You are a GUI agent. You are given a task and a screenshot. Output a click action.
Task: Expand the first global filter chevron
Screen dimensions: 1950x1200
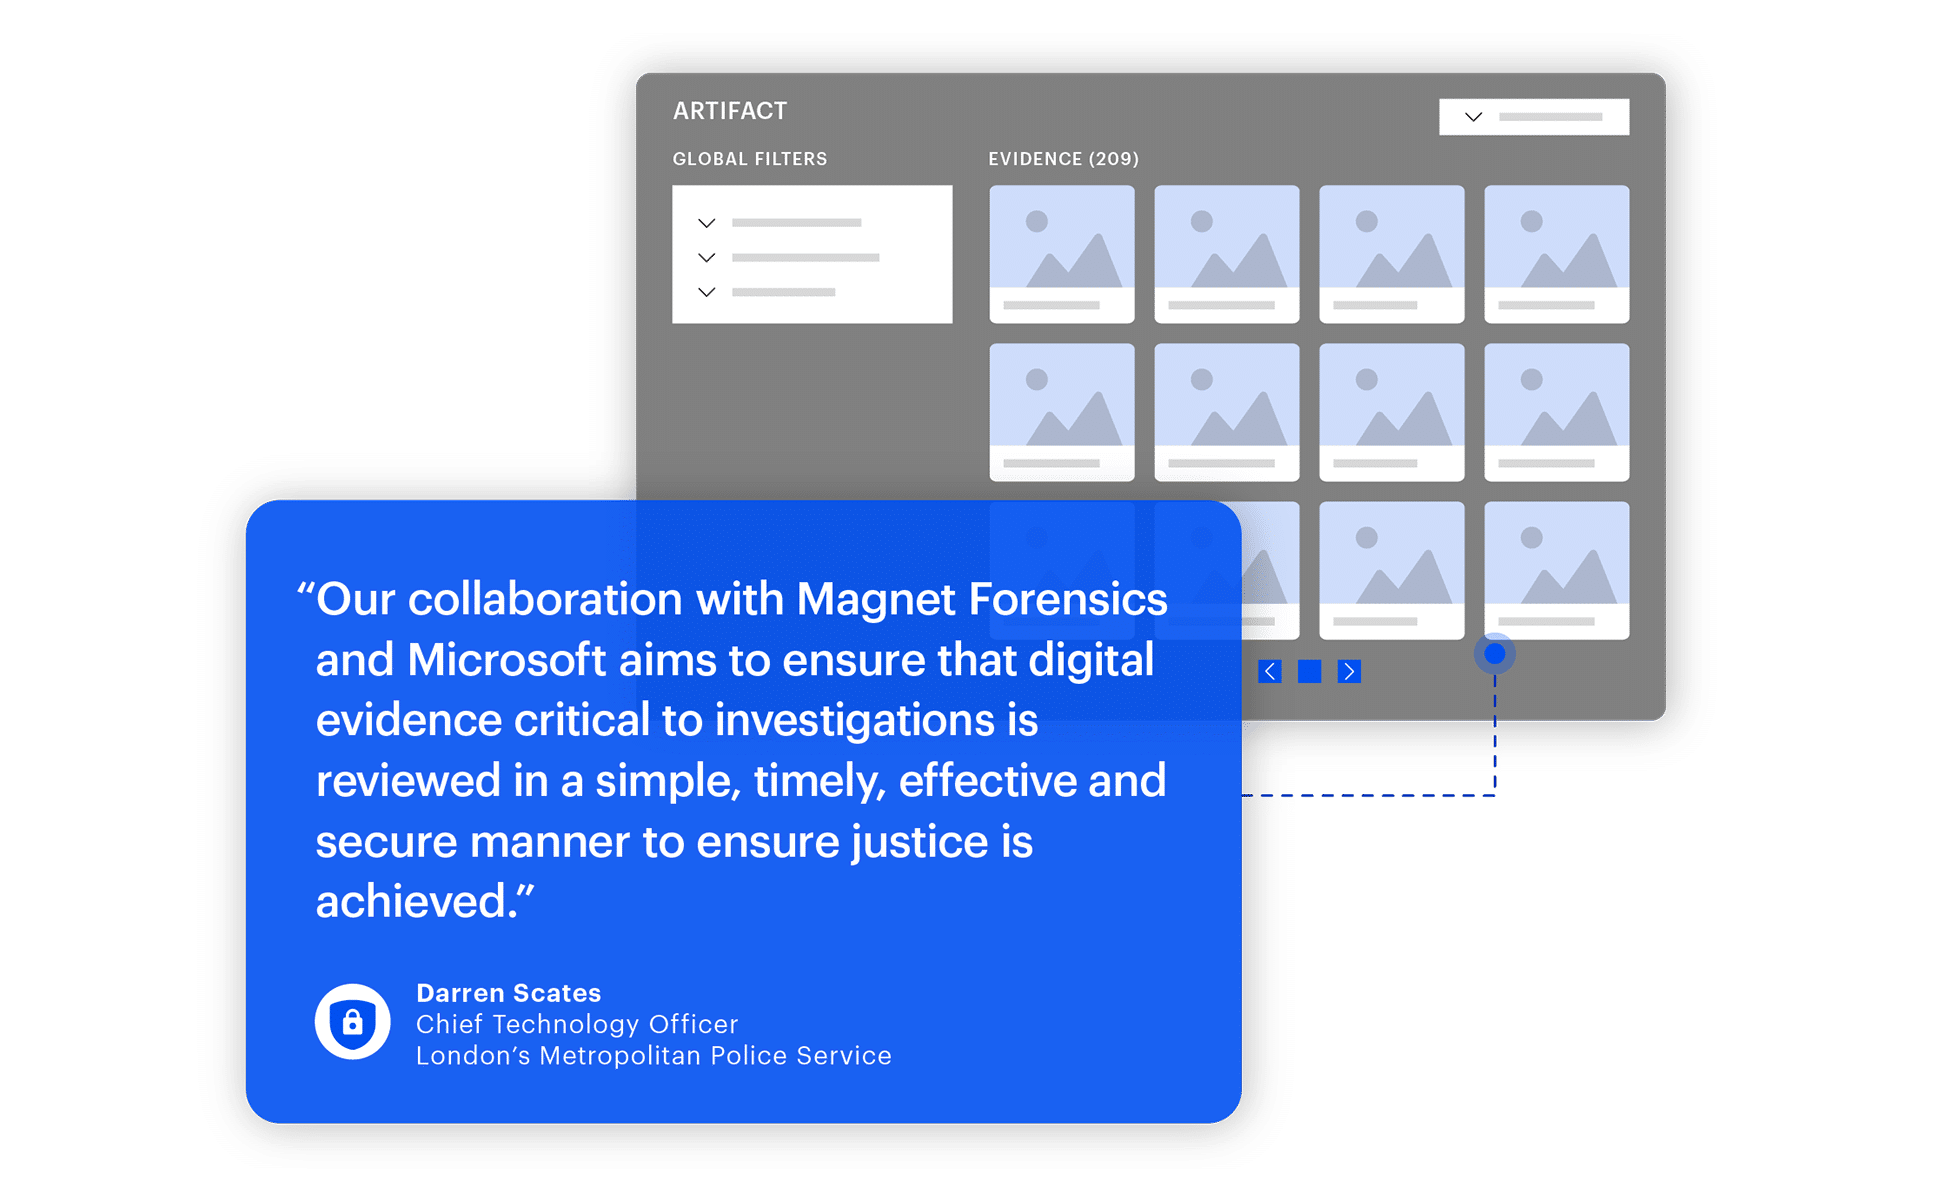point(707,223)
